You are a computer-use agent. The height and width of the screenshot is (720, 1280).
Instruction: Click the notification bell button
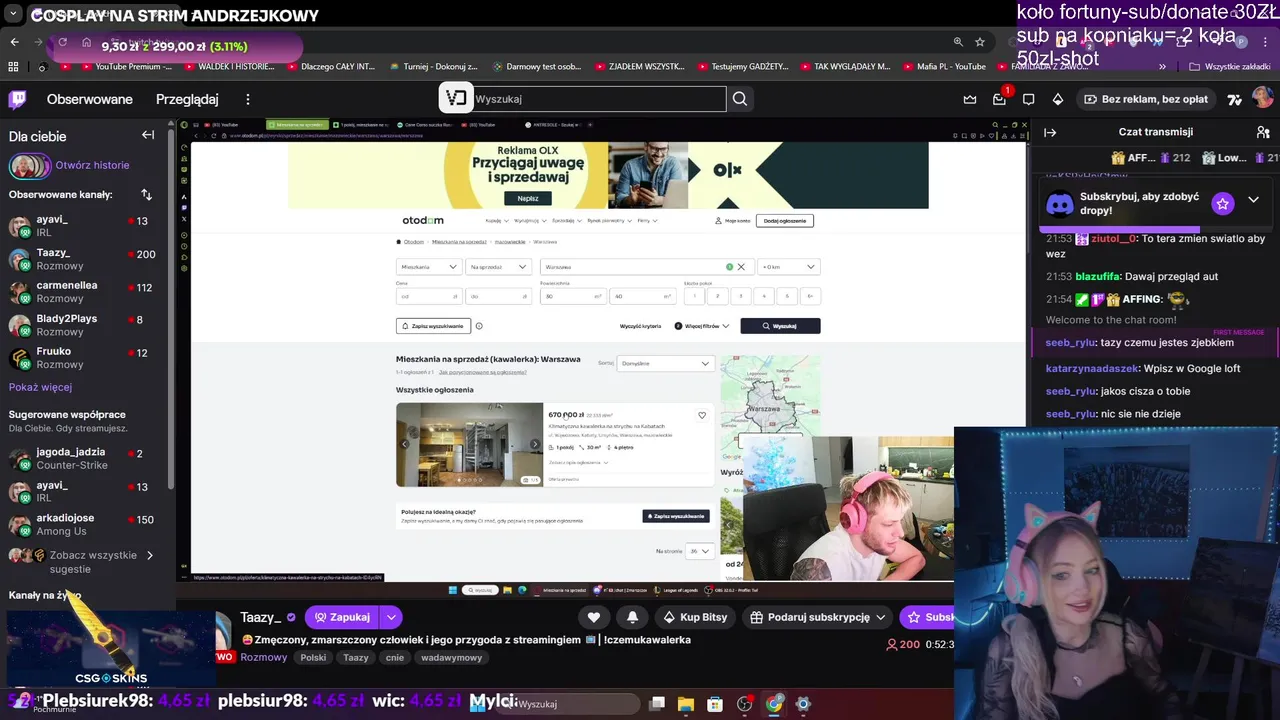pyautogui.click(x=632, y=617)
